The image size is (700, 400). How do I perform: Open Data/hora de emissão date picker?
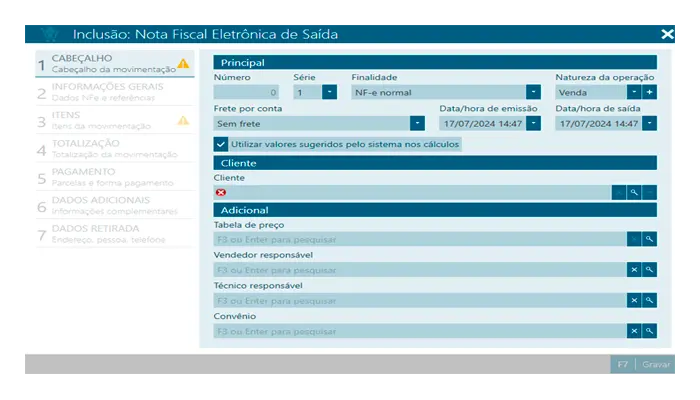(x=533, y=123)
